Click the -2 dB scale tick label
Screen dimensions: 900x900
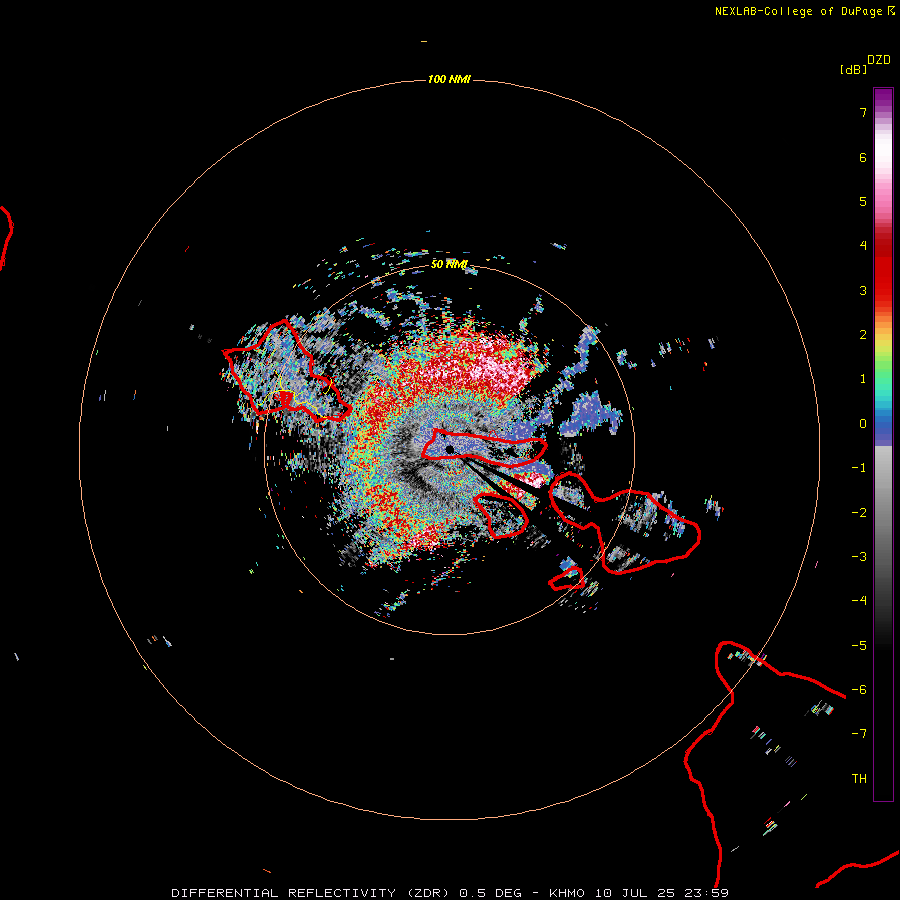coord(859,513)
